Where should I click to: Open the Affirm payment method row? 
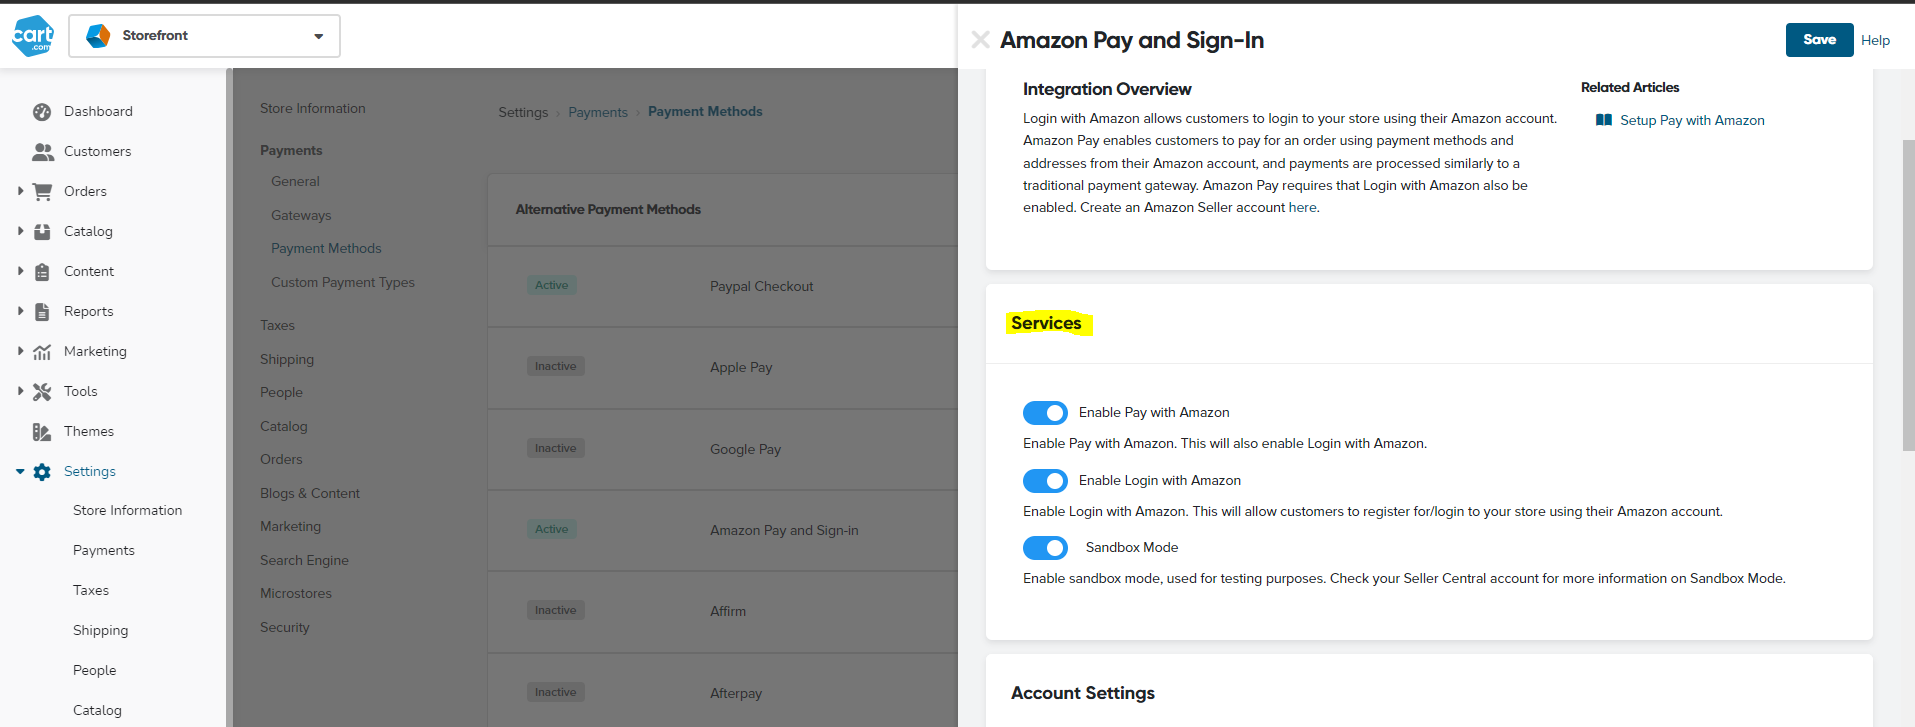click(x=722, y=611)
